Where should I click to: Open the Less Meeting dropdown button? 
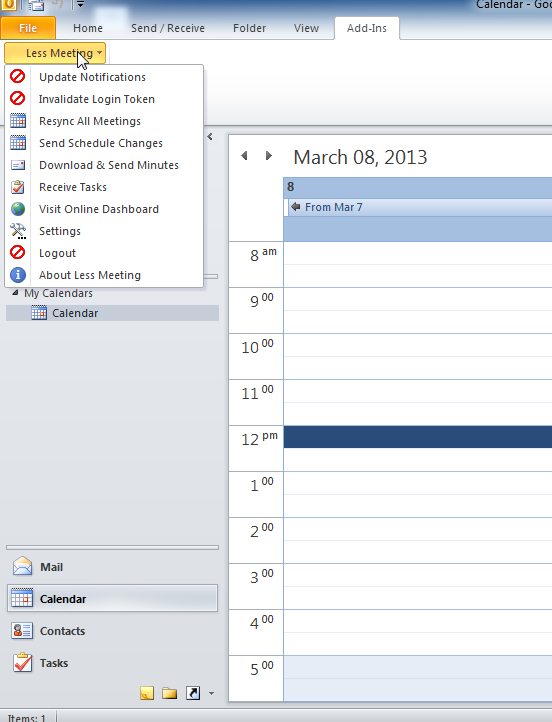pos(55,53)
